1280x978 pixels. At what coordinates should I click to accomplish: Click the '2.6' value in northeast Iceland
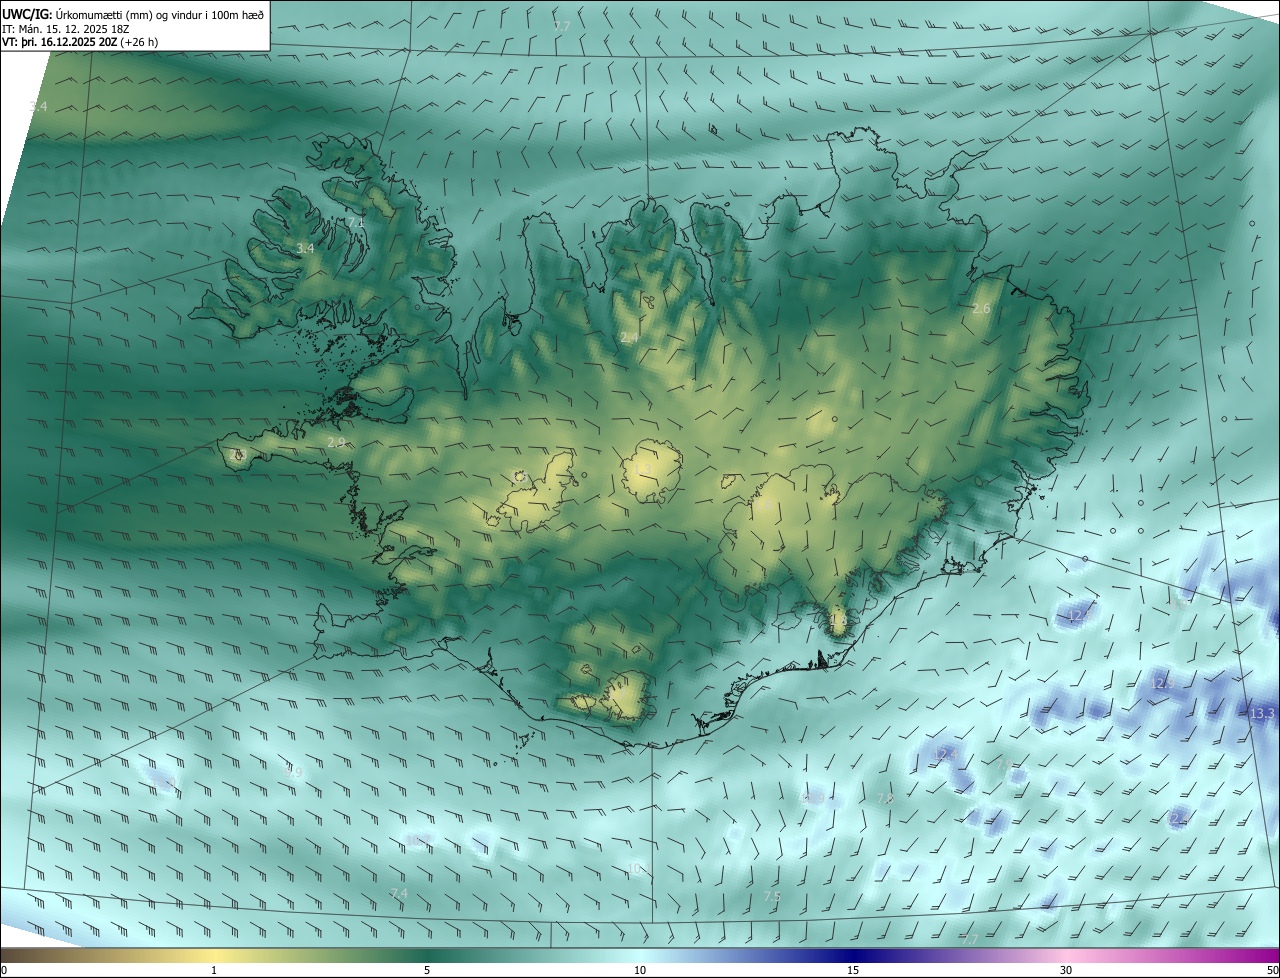[981, 308]
